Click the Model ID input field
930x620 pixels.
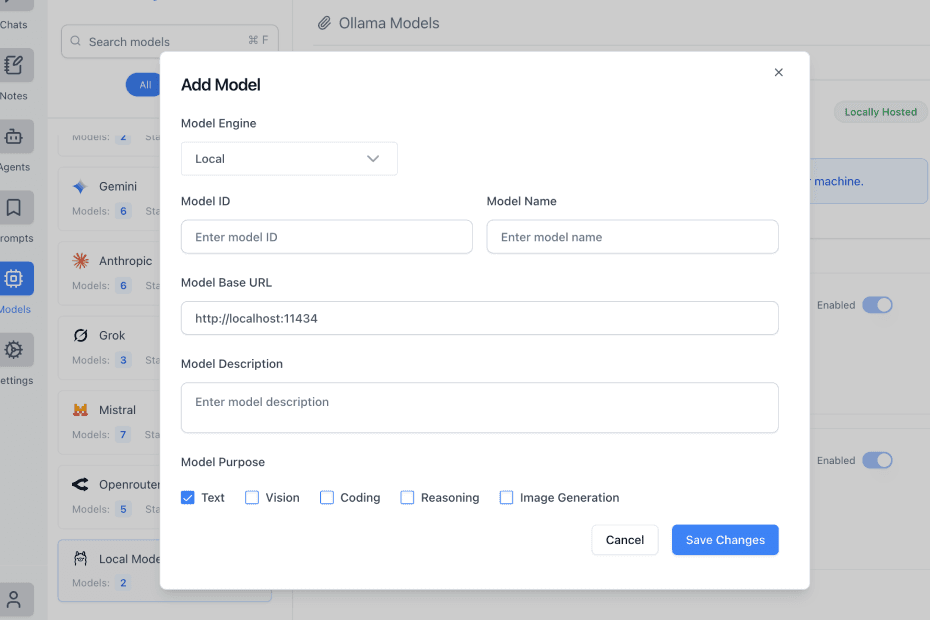326,237
